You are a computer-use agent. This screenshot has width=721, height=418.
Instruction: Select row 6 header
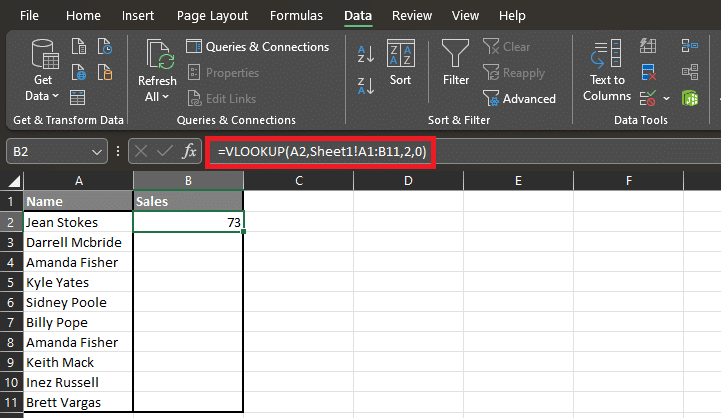11,303
